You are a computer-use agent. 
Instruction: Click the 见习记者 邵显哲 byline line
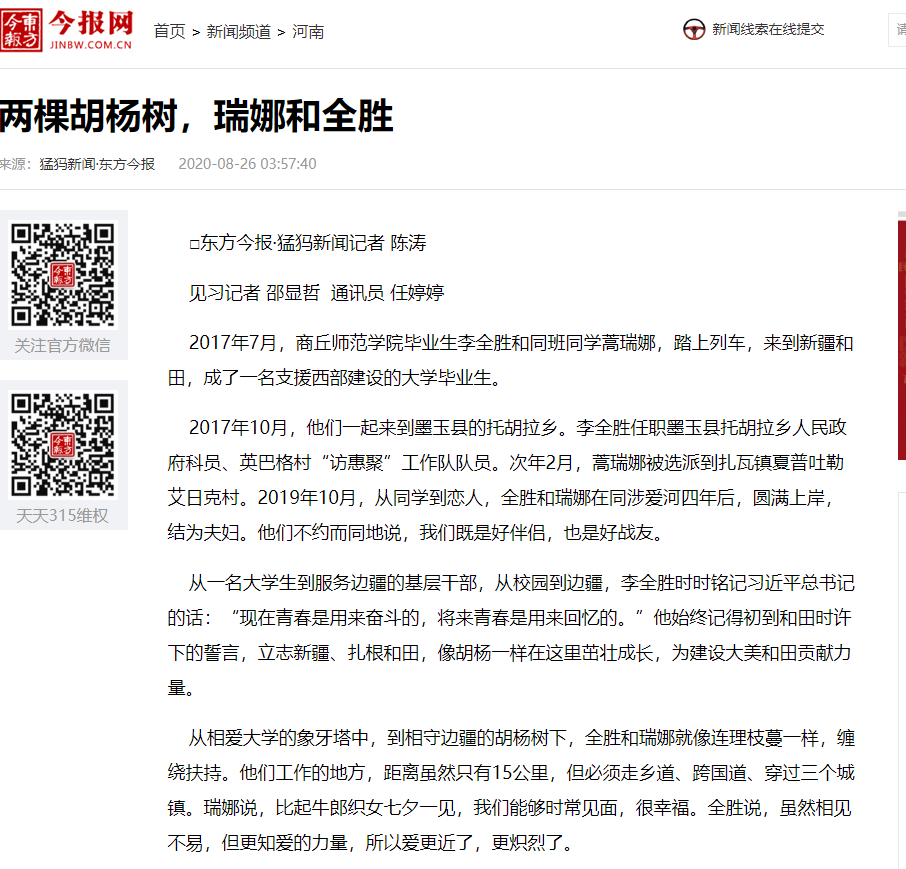tap(316, 293)
